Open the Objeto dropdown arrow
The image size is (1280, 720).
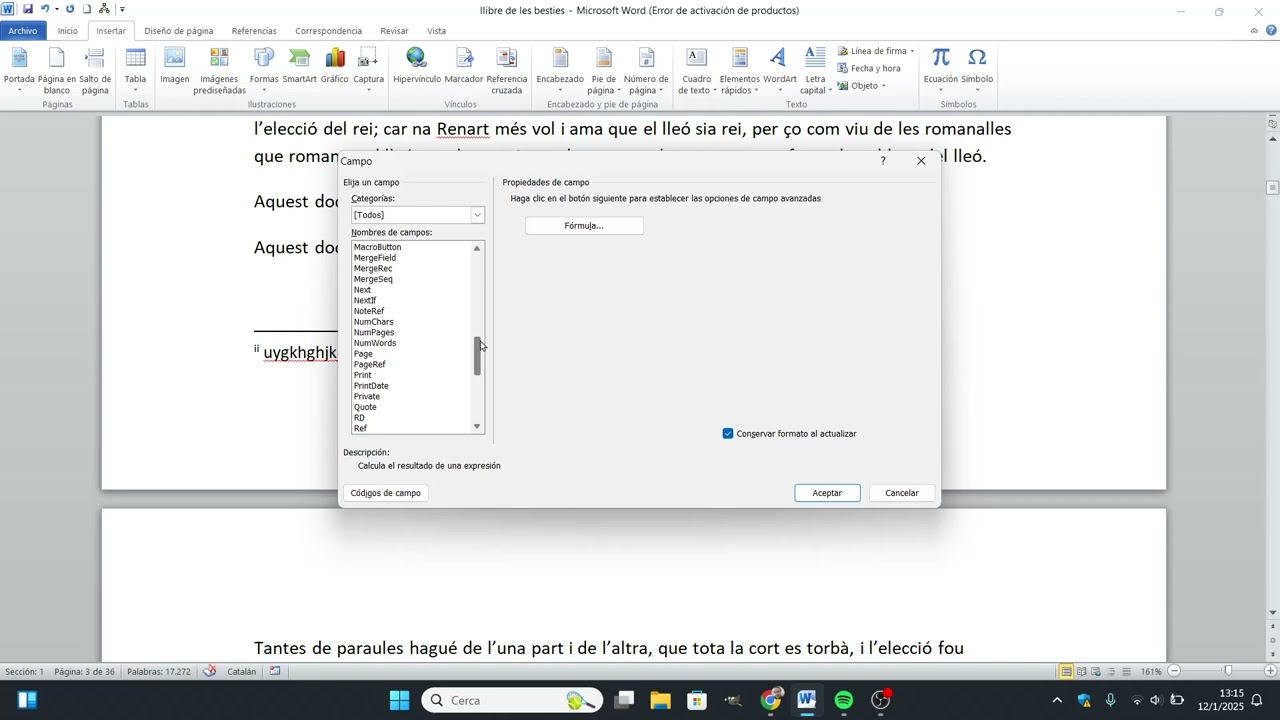pos(884,86)
